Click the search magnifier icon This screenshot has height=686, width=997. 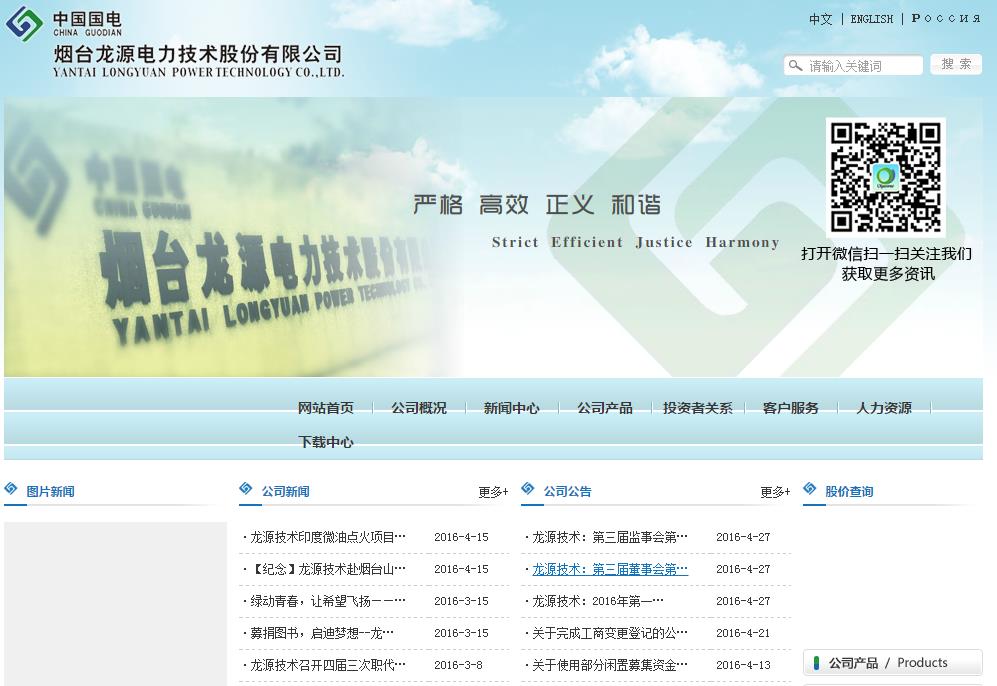pos(795,65)
